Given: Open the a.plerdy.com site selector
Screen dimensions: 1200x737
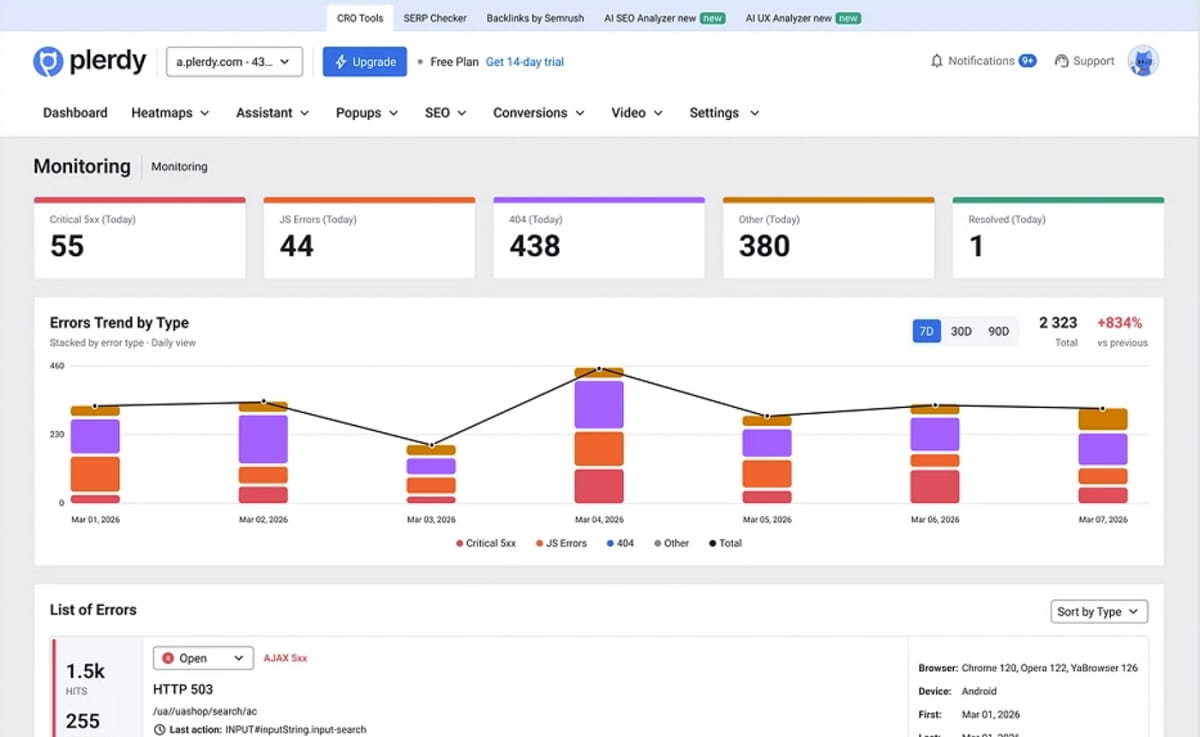Looking at the screenshot, I should click(x=234, y=61).
